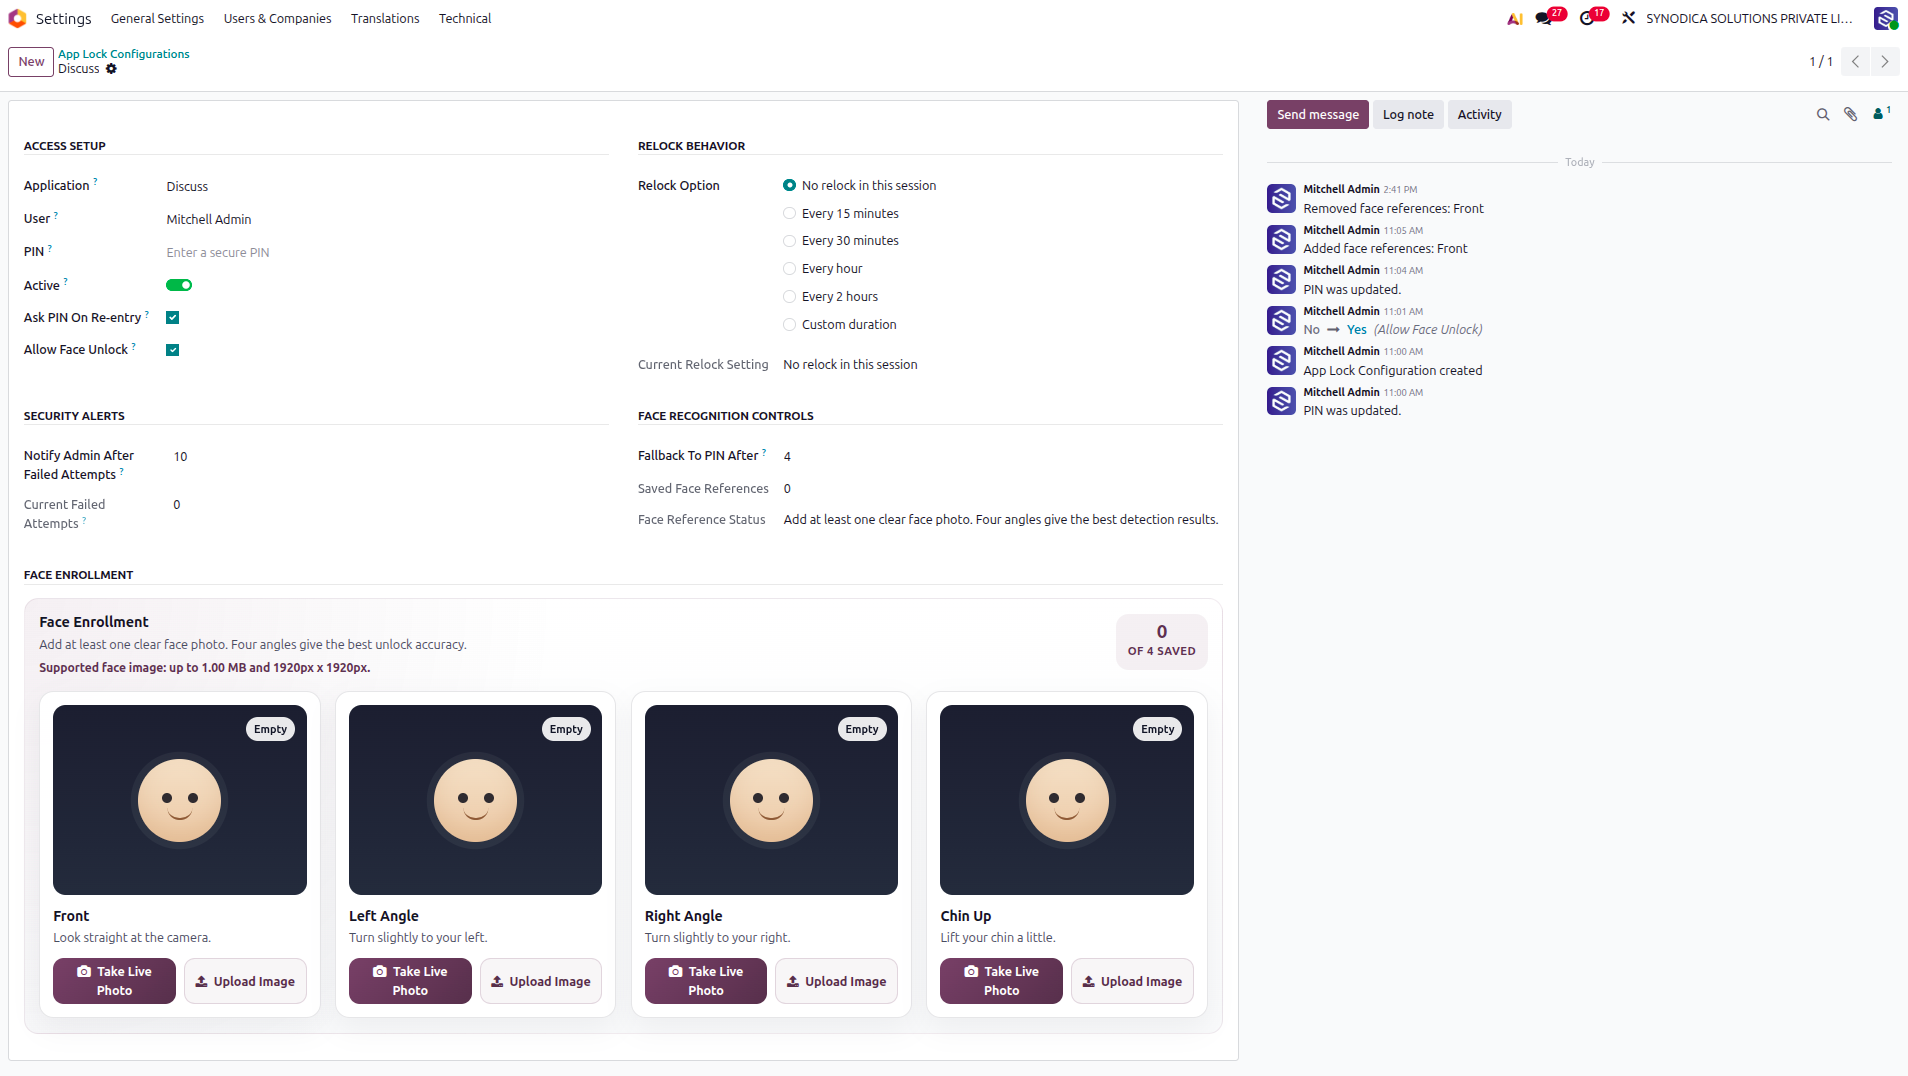Open Users & Companies menu

click(x=277, y=18)
